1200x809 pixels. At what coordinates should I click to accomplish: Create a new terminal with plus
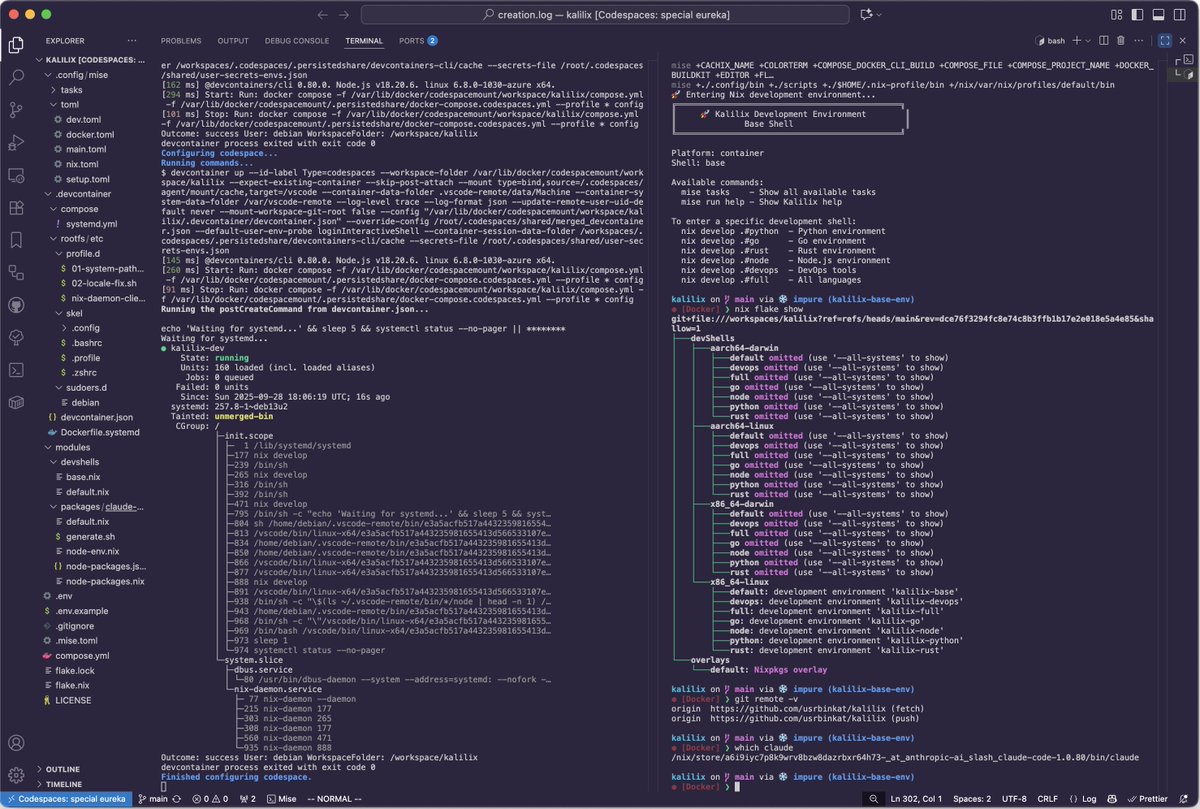[x=1075, y=41]
